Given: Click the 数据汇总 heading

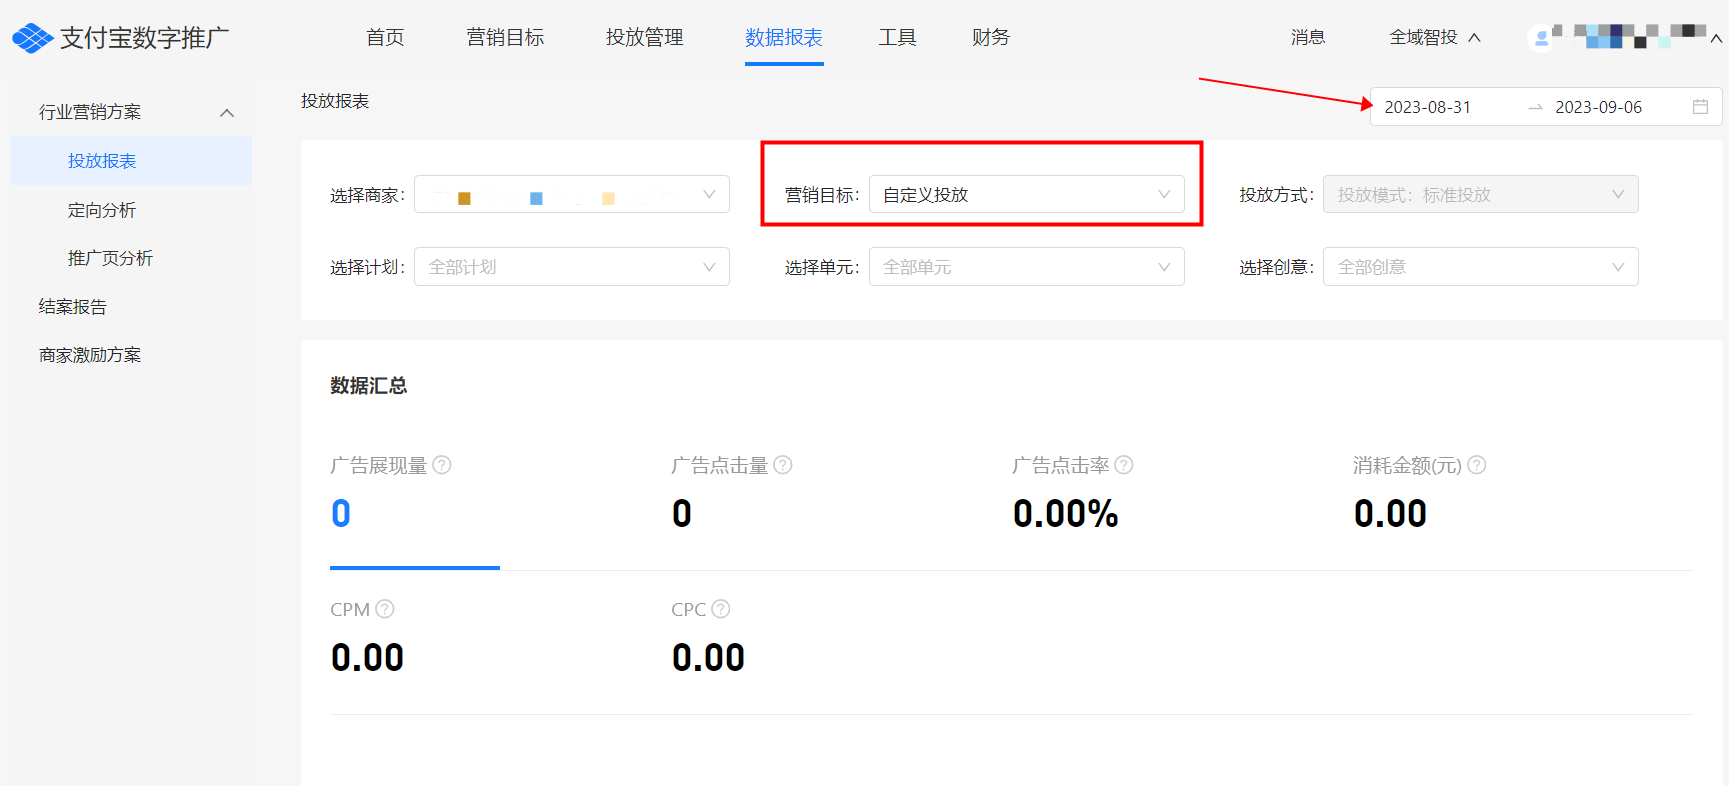Looking at the screenshot, I should (368, 386).
